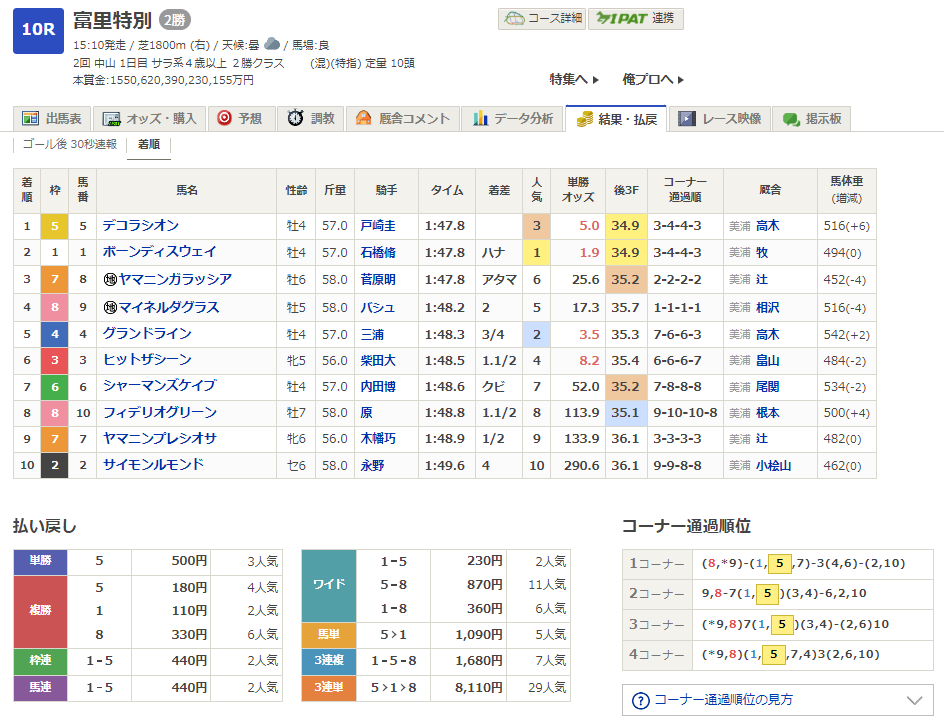
Task: Click the オッズ・購入 tab icon
Action: tap(111, 119)
